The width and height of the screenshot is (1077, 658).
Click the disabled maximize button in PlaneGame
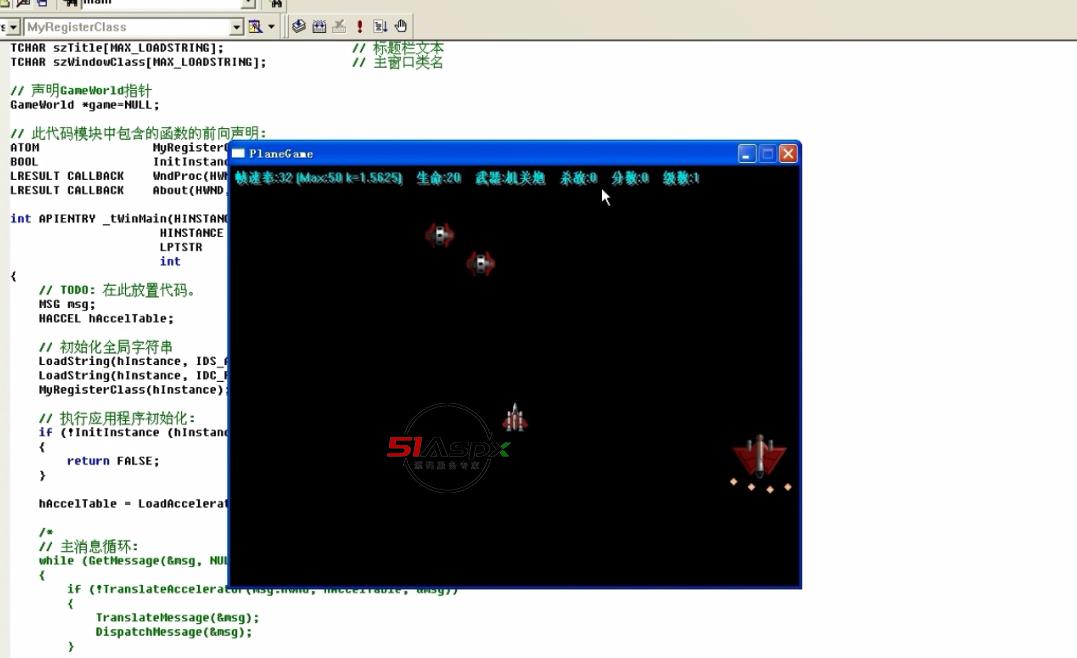[x=767, y=153]
